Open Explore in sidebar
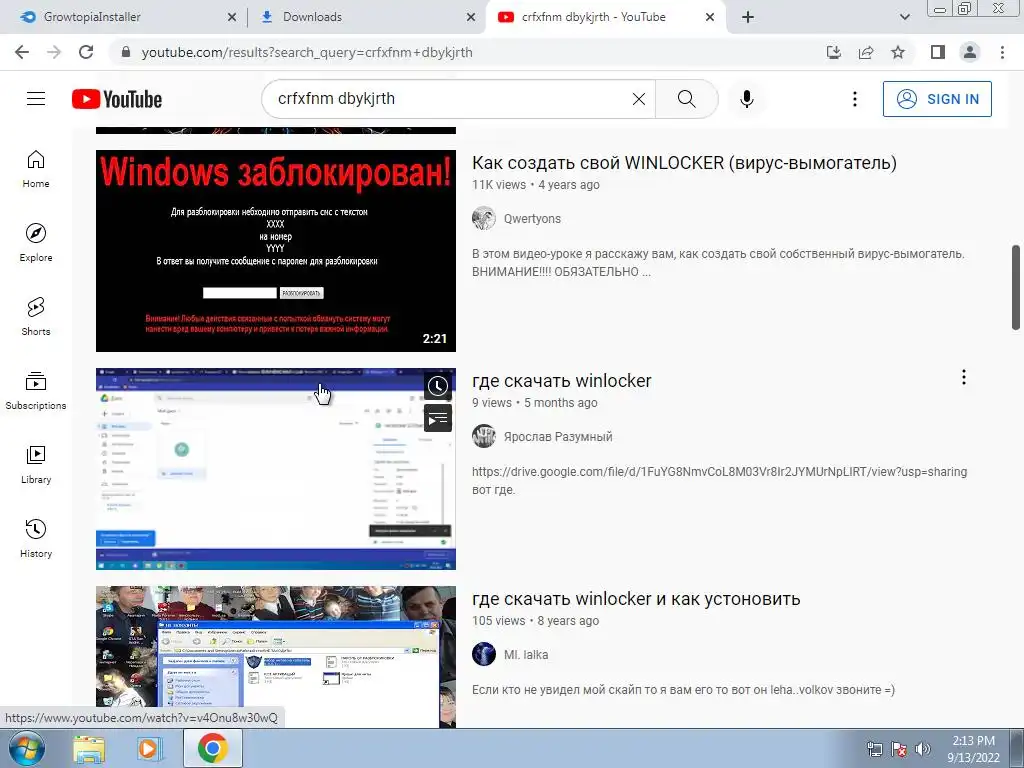This screenshot has height=768, width=1024. [x=36, y=243]
